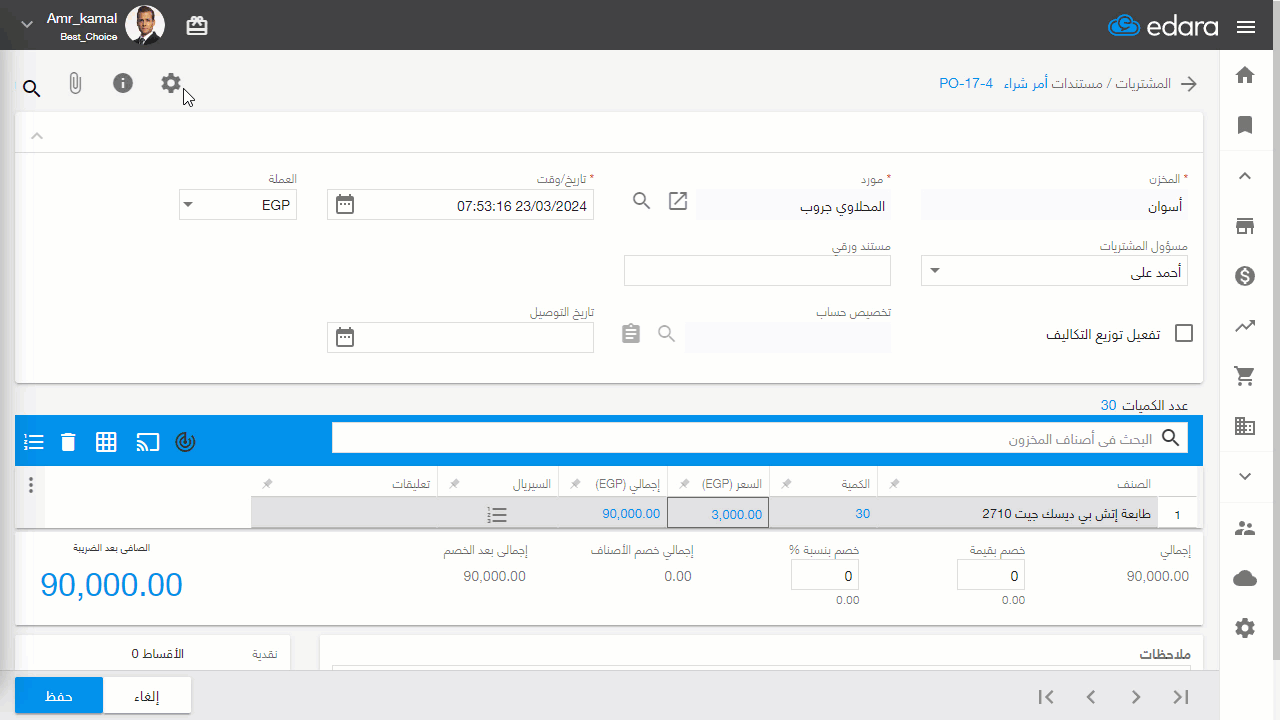This screenshot has width=1280, height=720.
Task: Open serial list icon in item row
Action: coord(497,514)
